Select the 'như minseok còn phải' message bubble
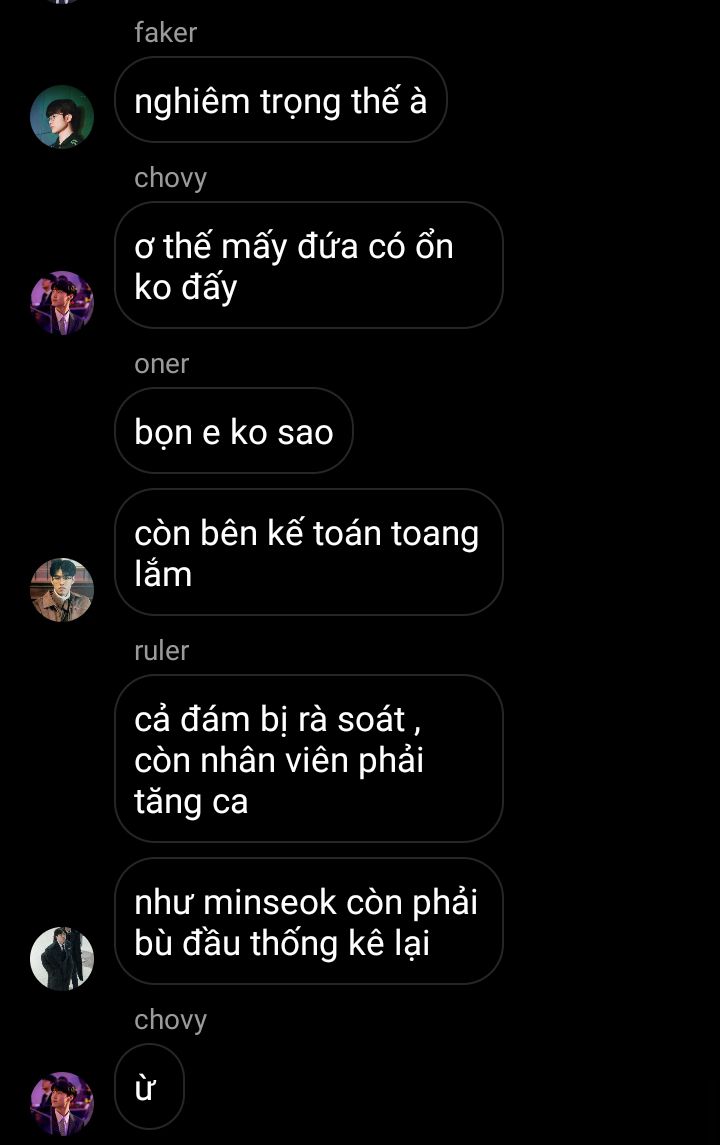 point(309,922)
